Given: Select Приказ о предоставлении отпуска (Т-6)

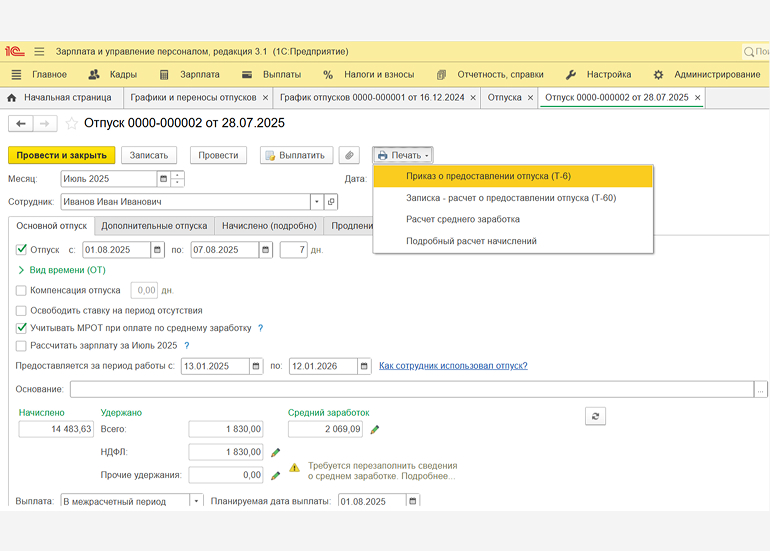Looking at the screenshot, I should 513,176.
